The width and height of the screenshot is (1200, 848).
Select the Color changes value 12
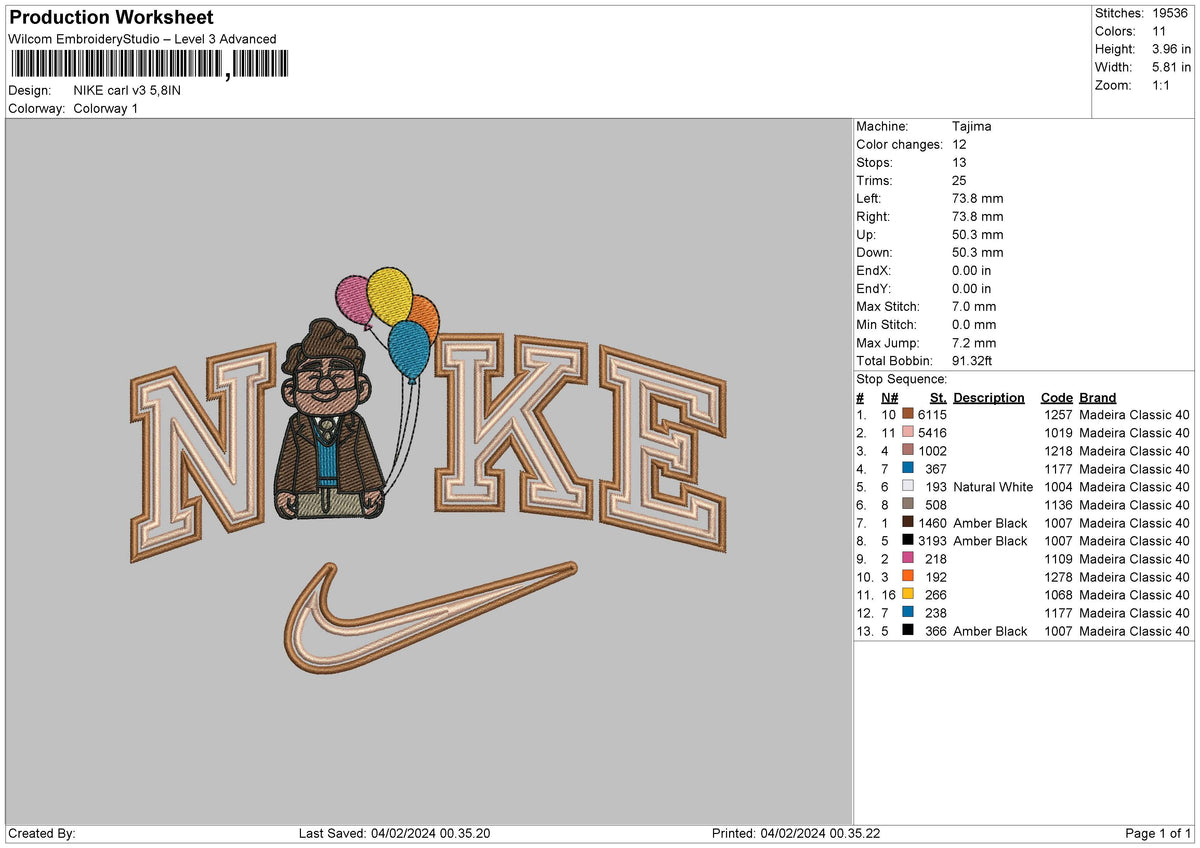pyautogui.click(x=960, y=145)
